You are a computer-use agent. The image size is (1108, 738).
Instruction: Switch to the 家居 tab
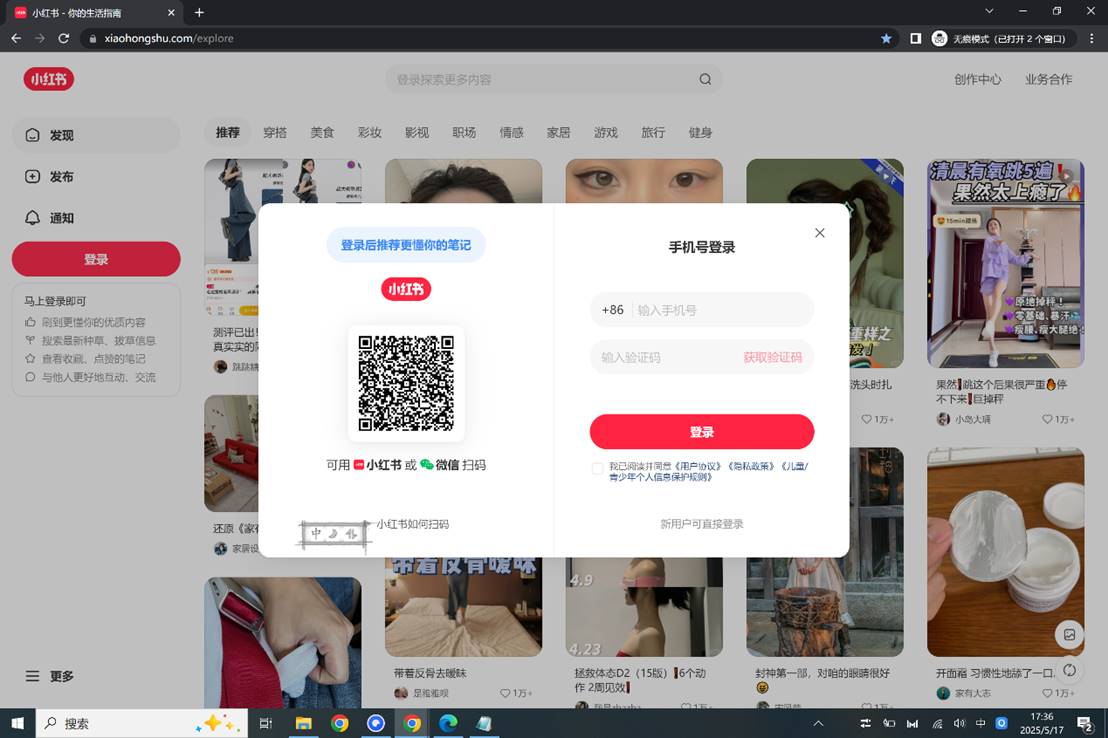click(x=558, y=132)
